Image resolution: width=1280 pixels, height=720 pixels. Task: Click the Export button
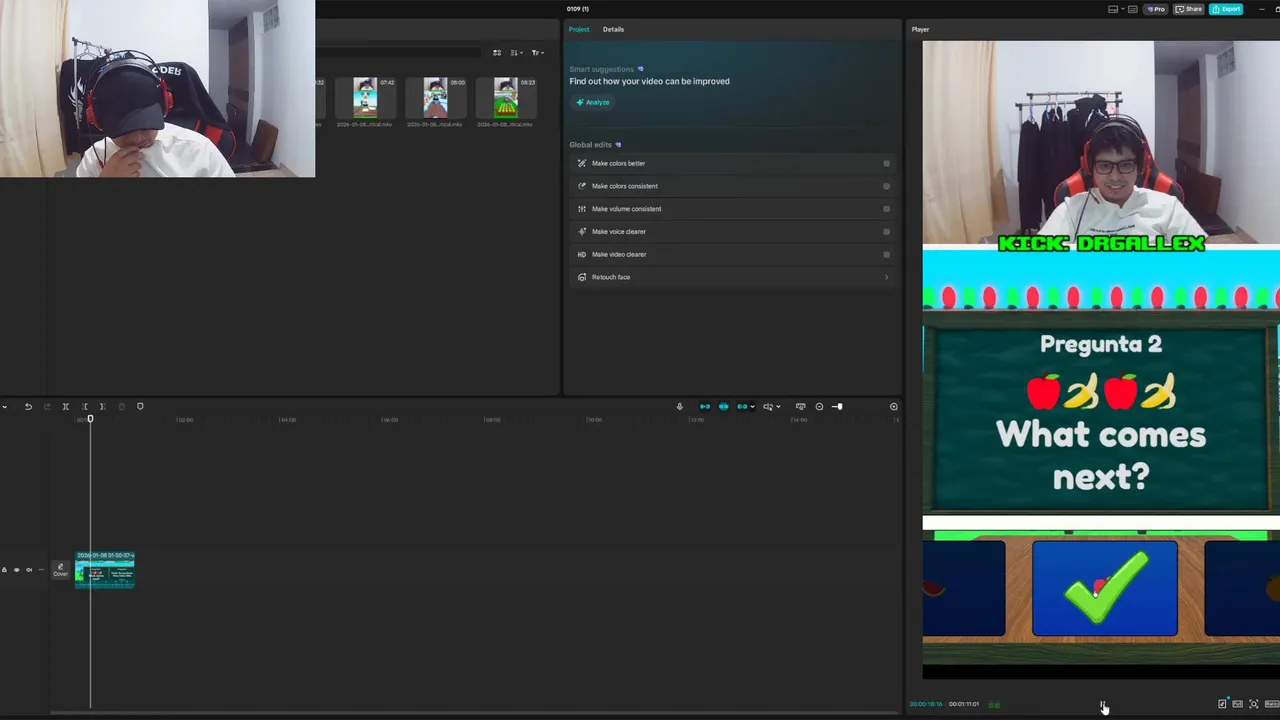click(x=1226, y=9)
